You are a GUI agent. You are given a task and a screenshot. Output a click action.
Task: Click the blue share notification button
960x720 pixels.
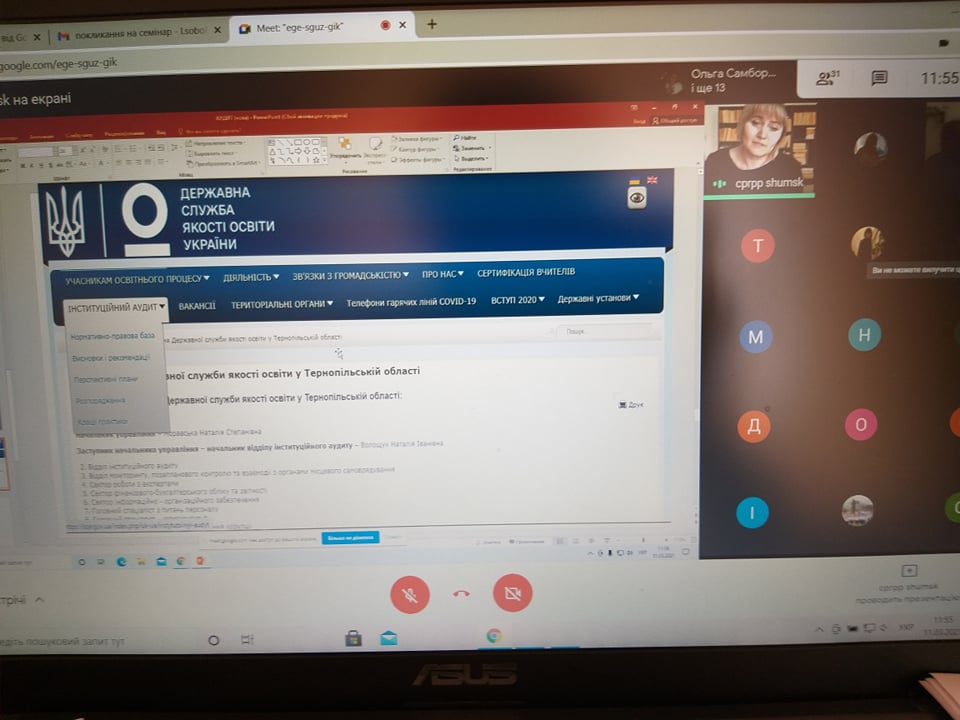350,538
